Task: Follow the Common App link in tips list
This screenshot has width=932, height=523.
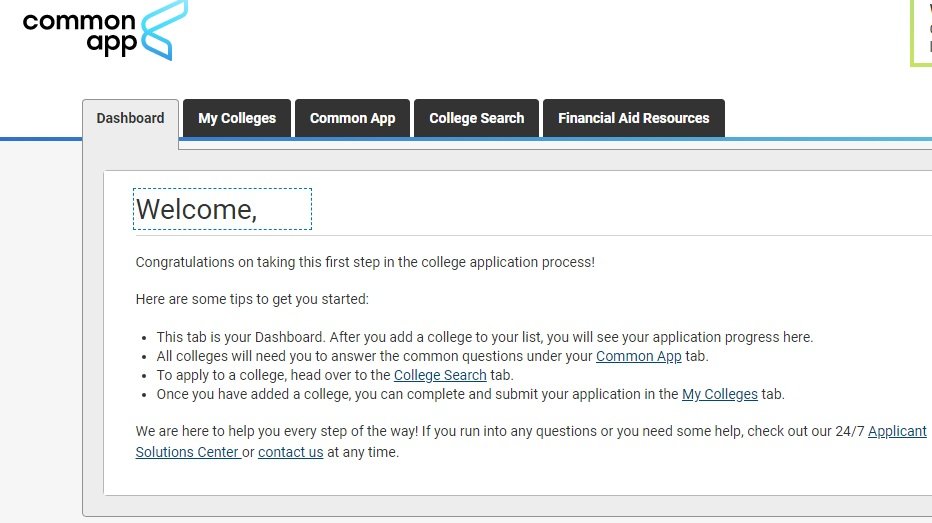Action: [638, 356]
